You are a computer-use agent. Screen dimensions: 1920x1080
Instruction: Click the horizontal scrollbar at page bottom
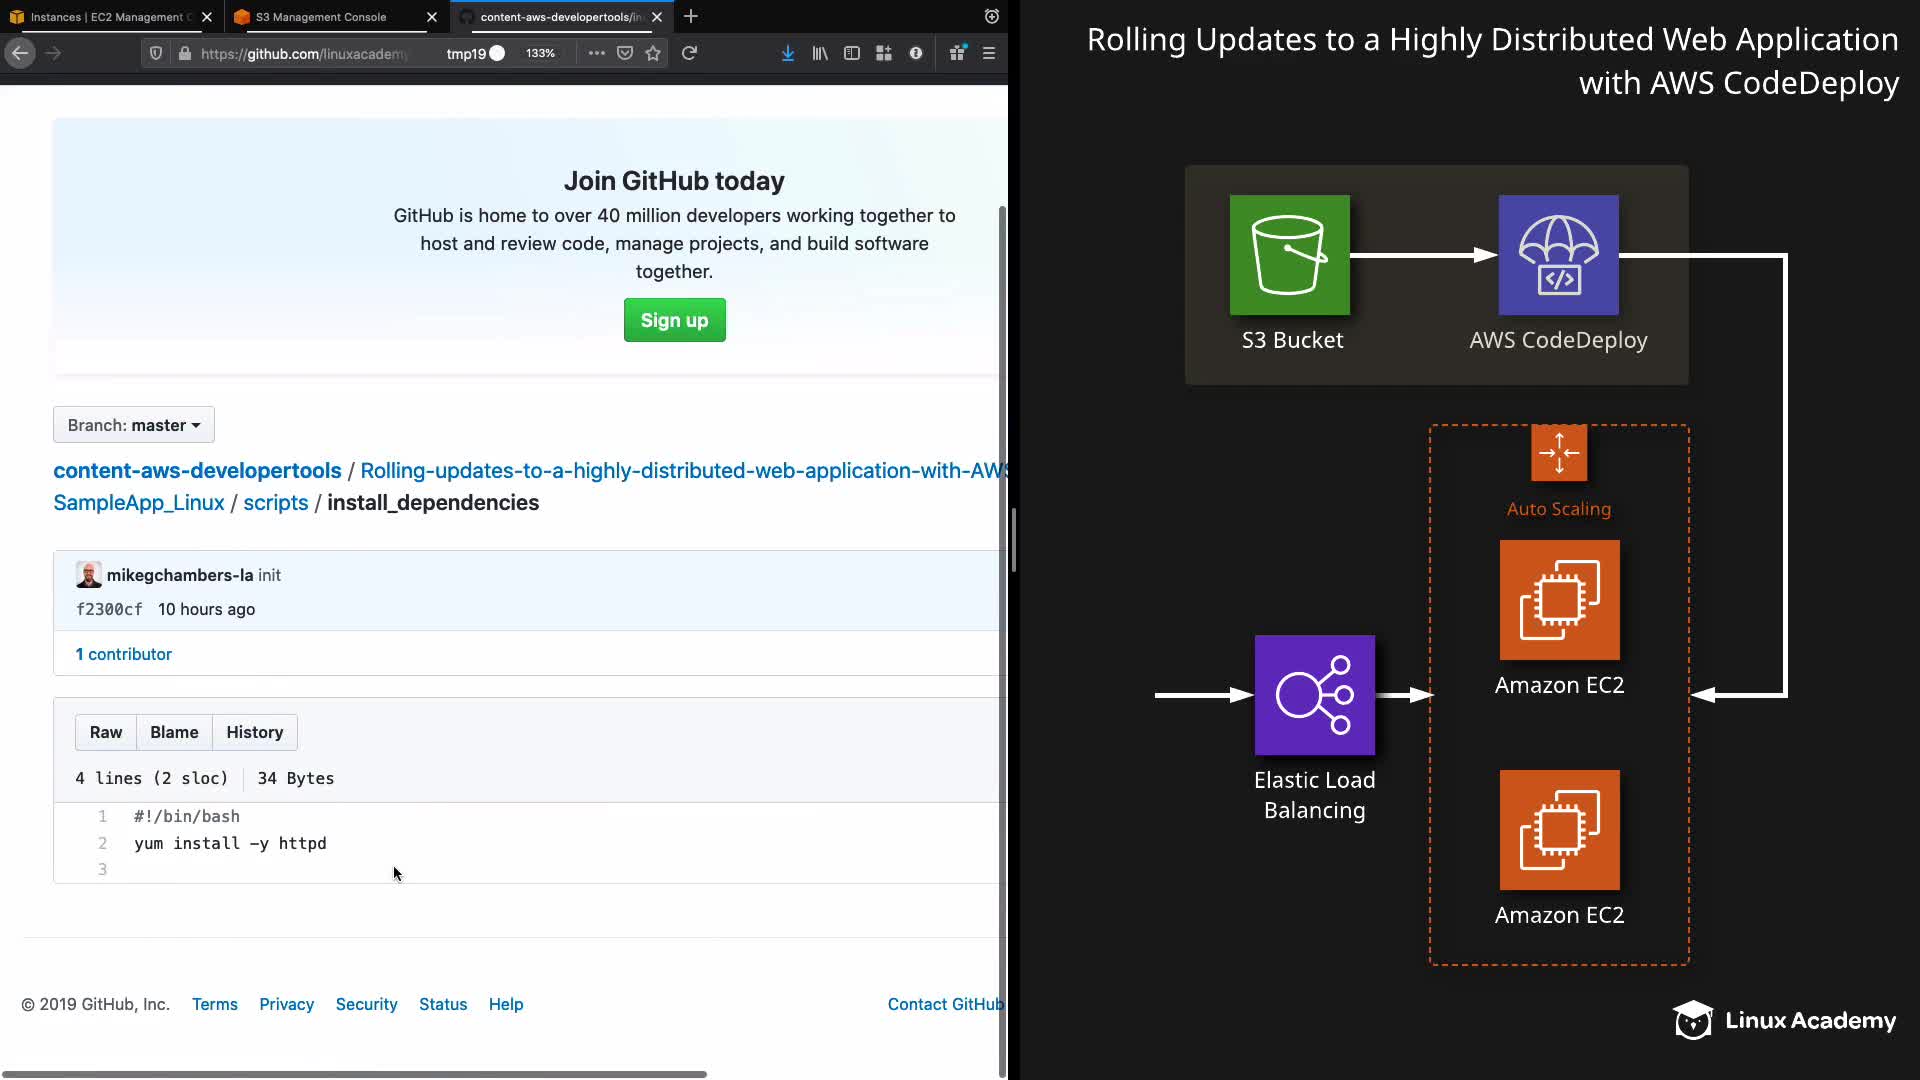(x=355, y=1074)
